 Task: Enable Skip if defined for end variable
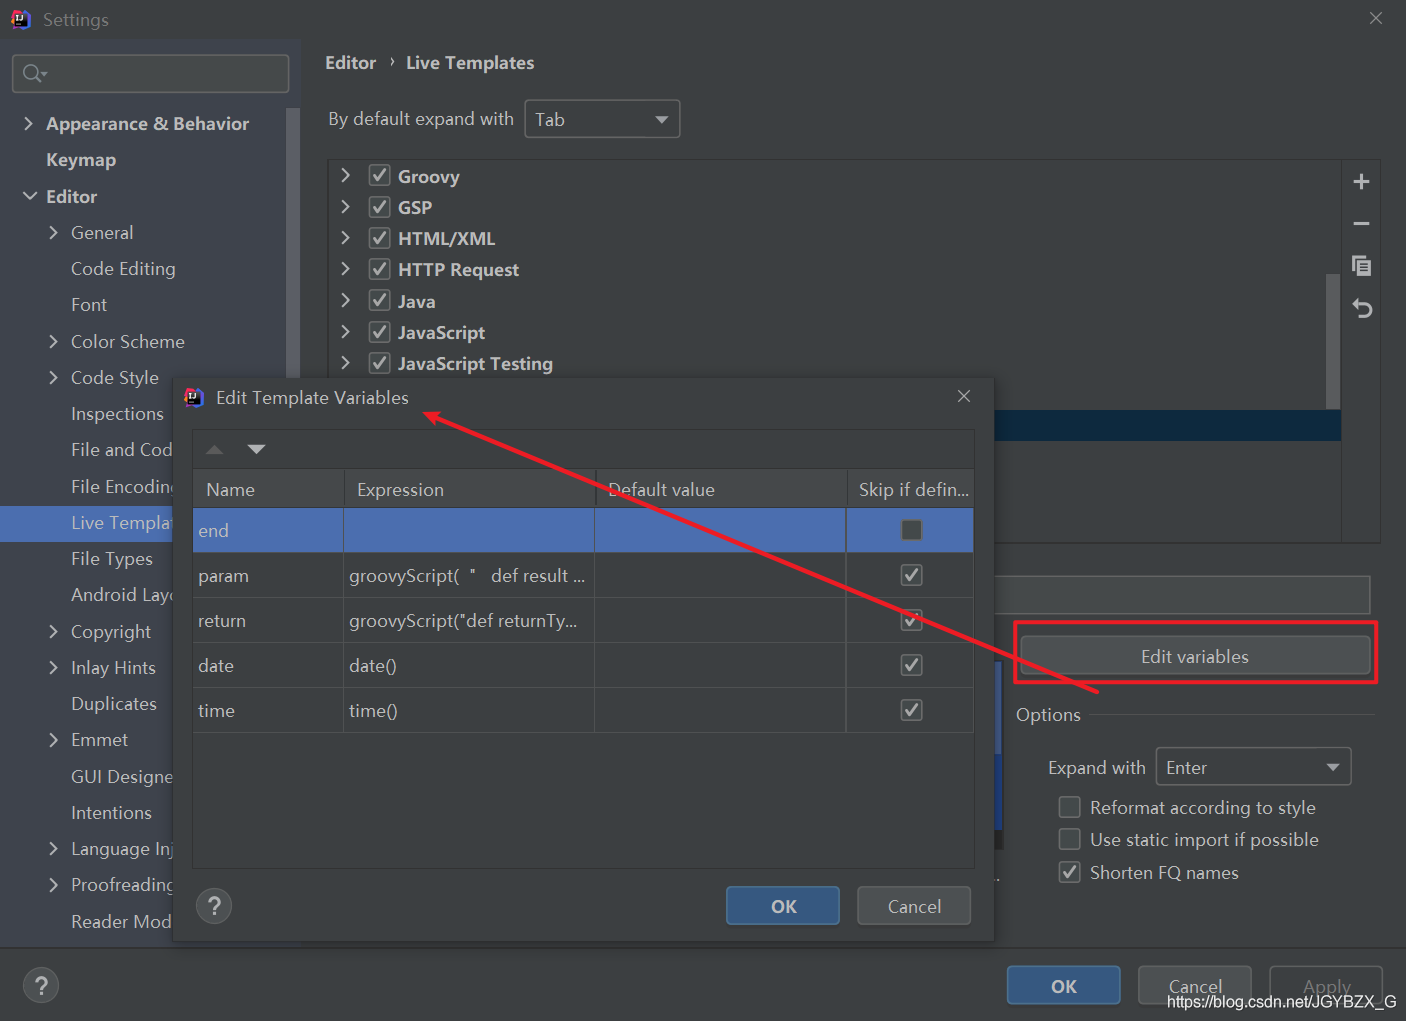coord(911,530)
